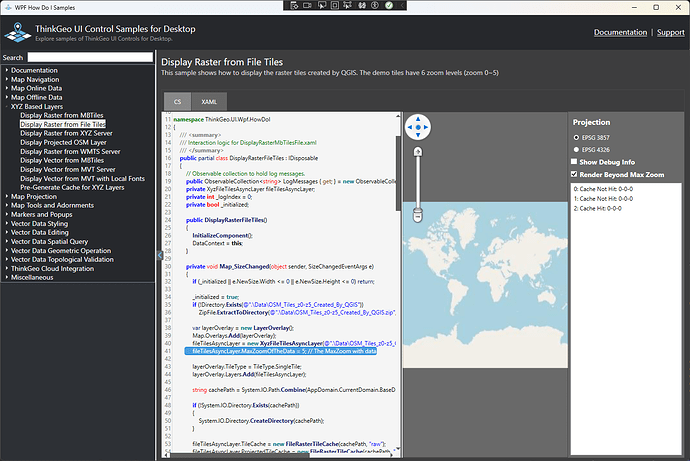
Task: Select the EPSG 3857 projection
Action: 576,138
